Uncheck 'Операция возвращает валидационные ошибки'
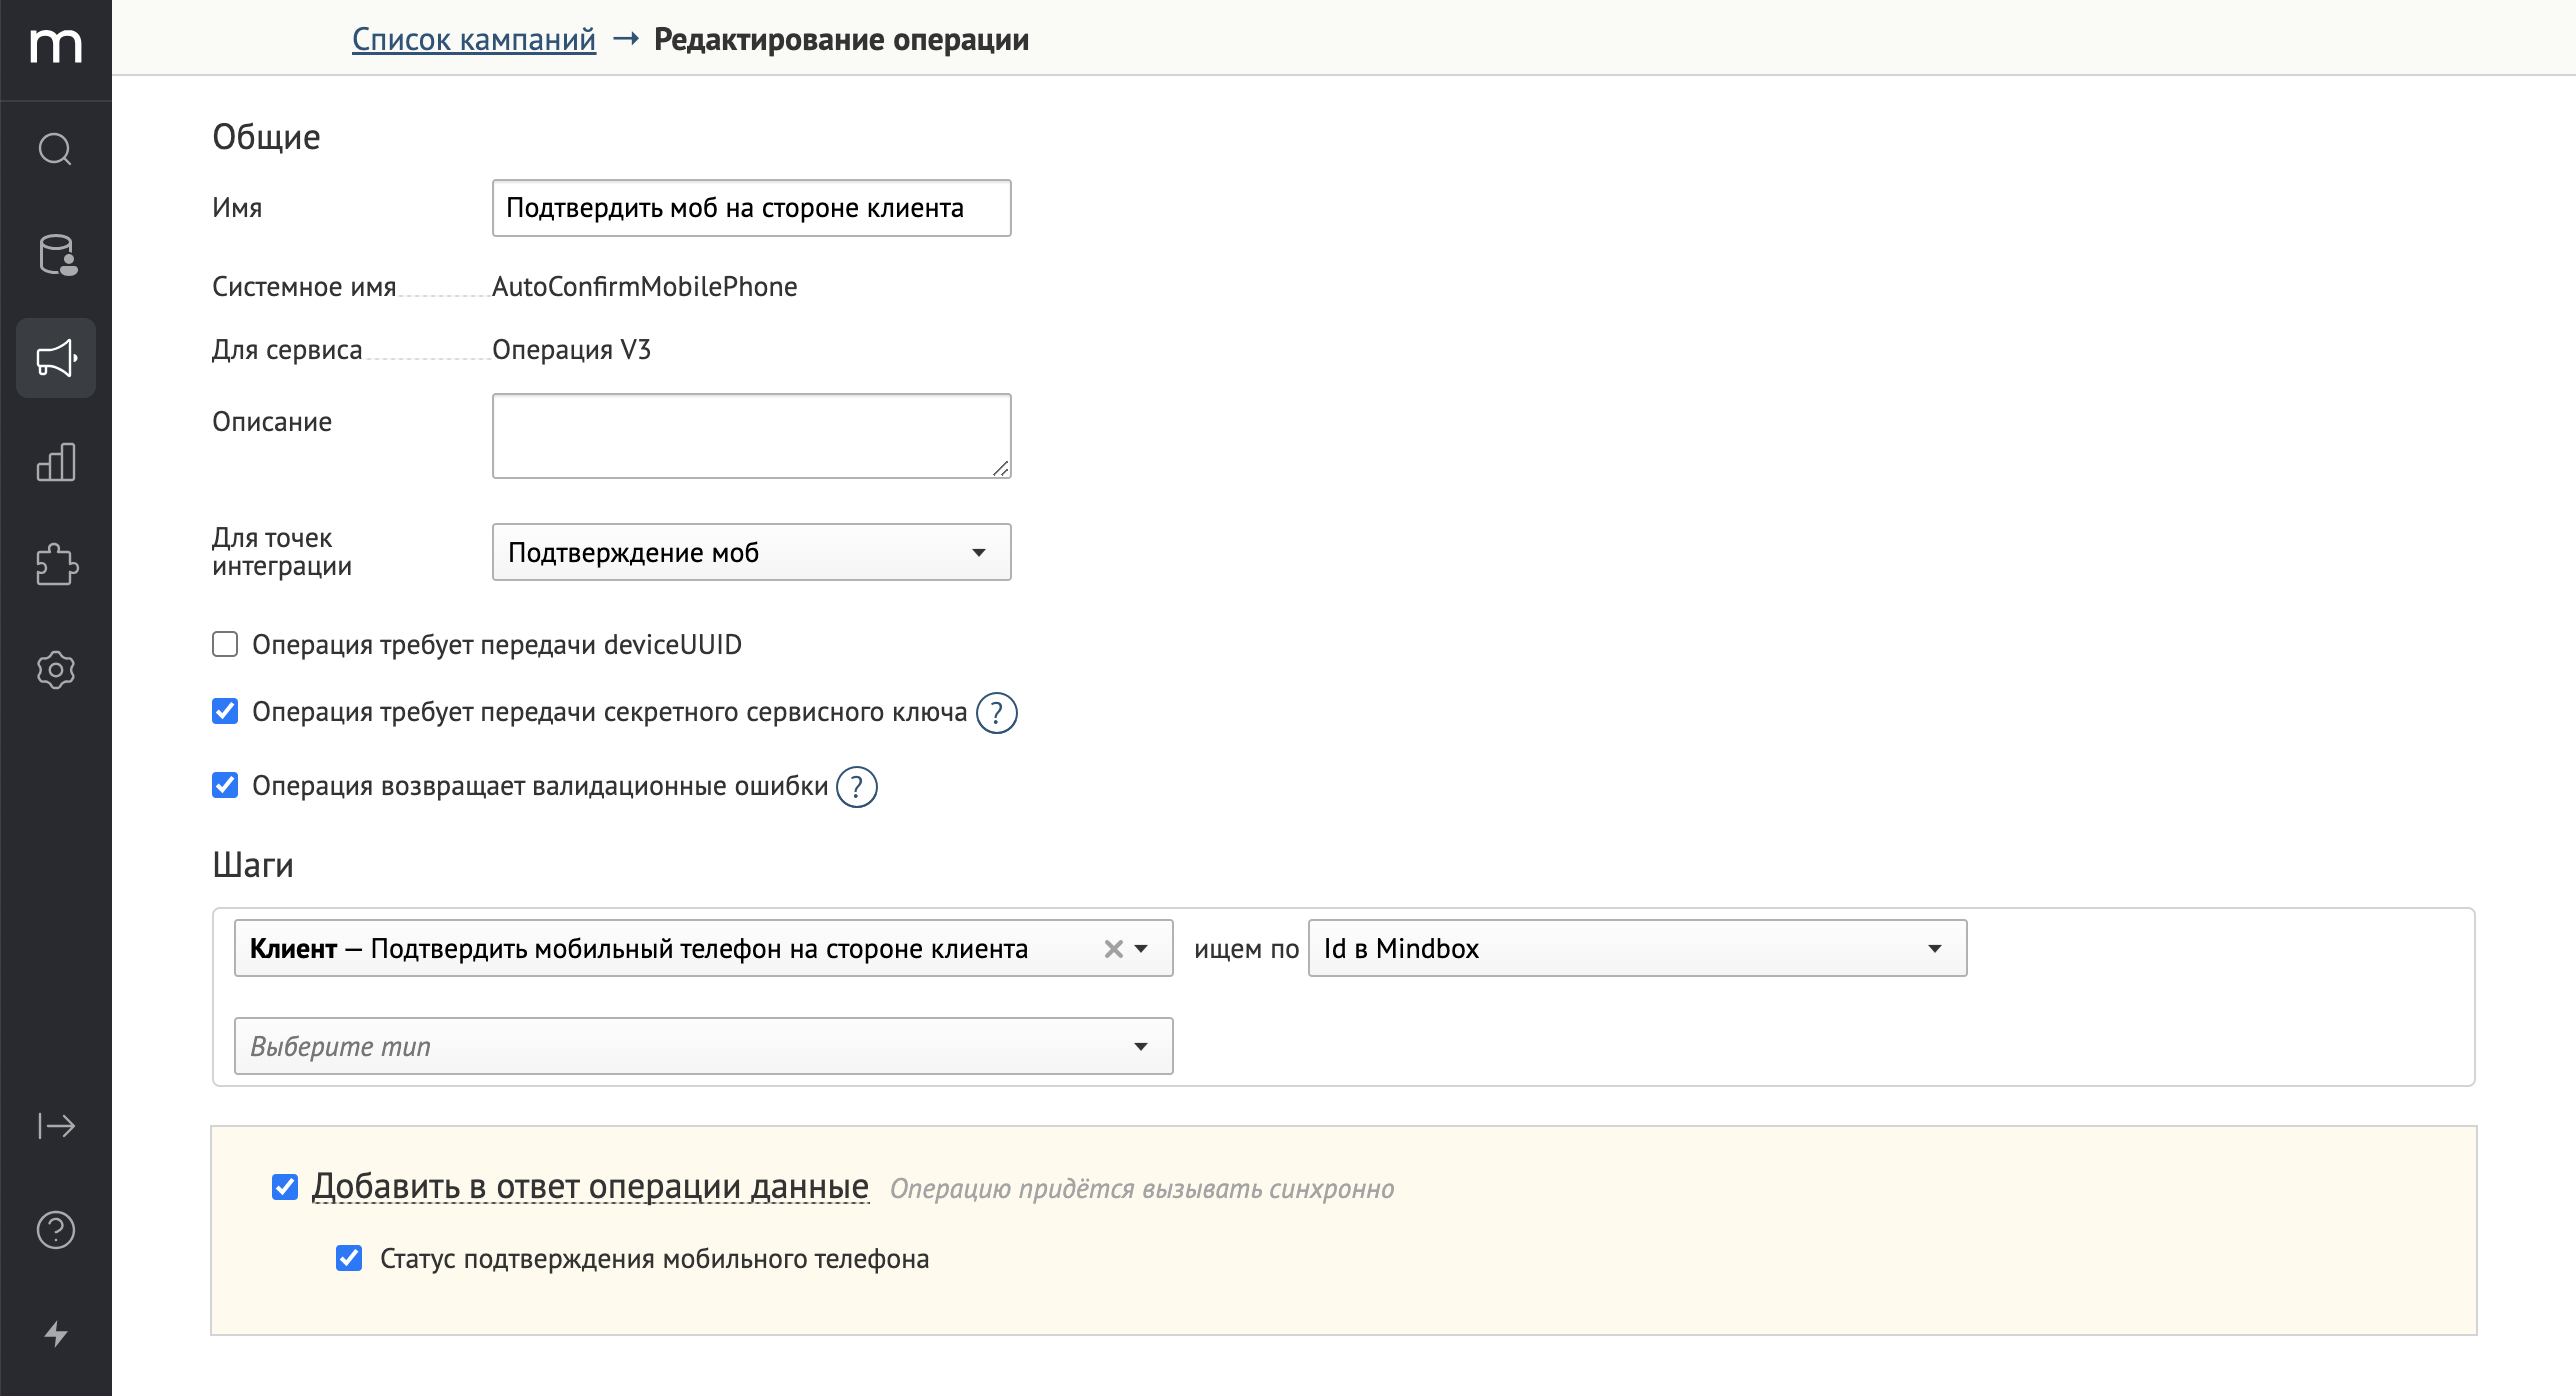Viewport: 2576px width, 1396px height. 225,785
